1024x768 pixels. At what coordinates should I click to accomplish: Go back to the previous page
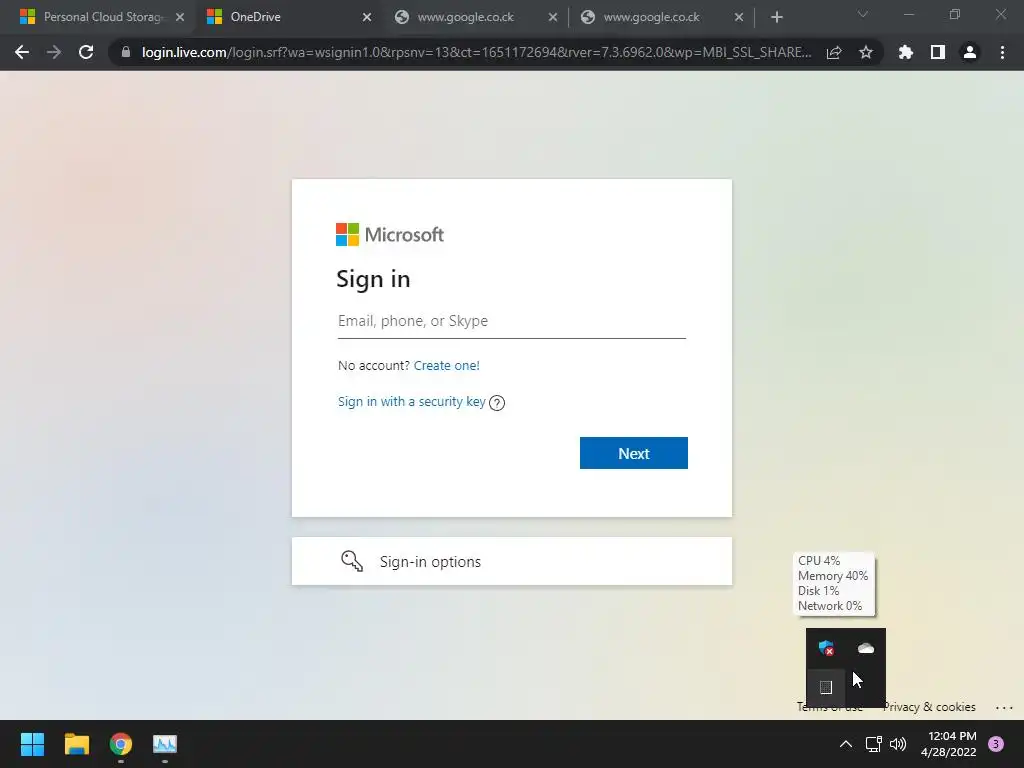[22, 52]
